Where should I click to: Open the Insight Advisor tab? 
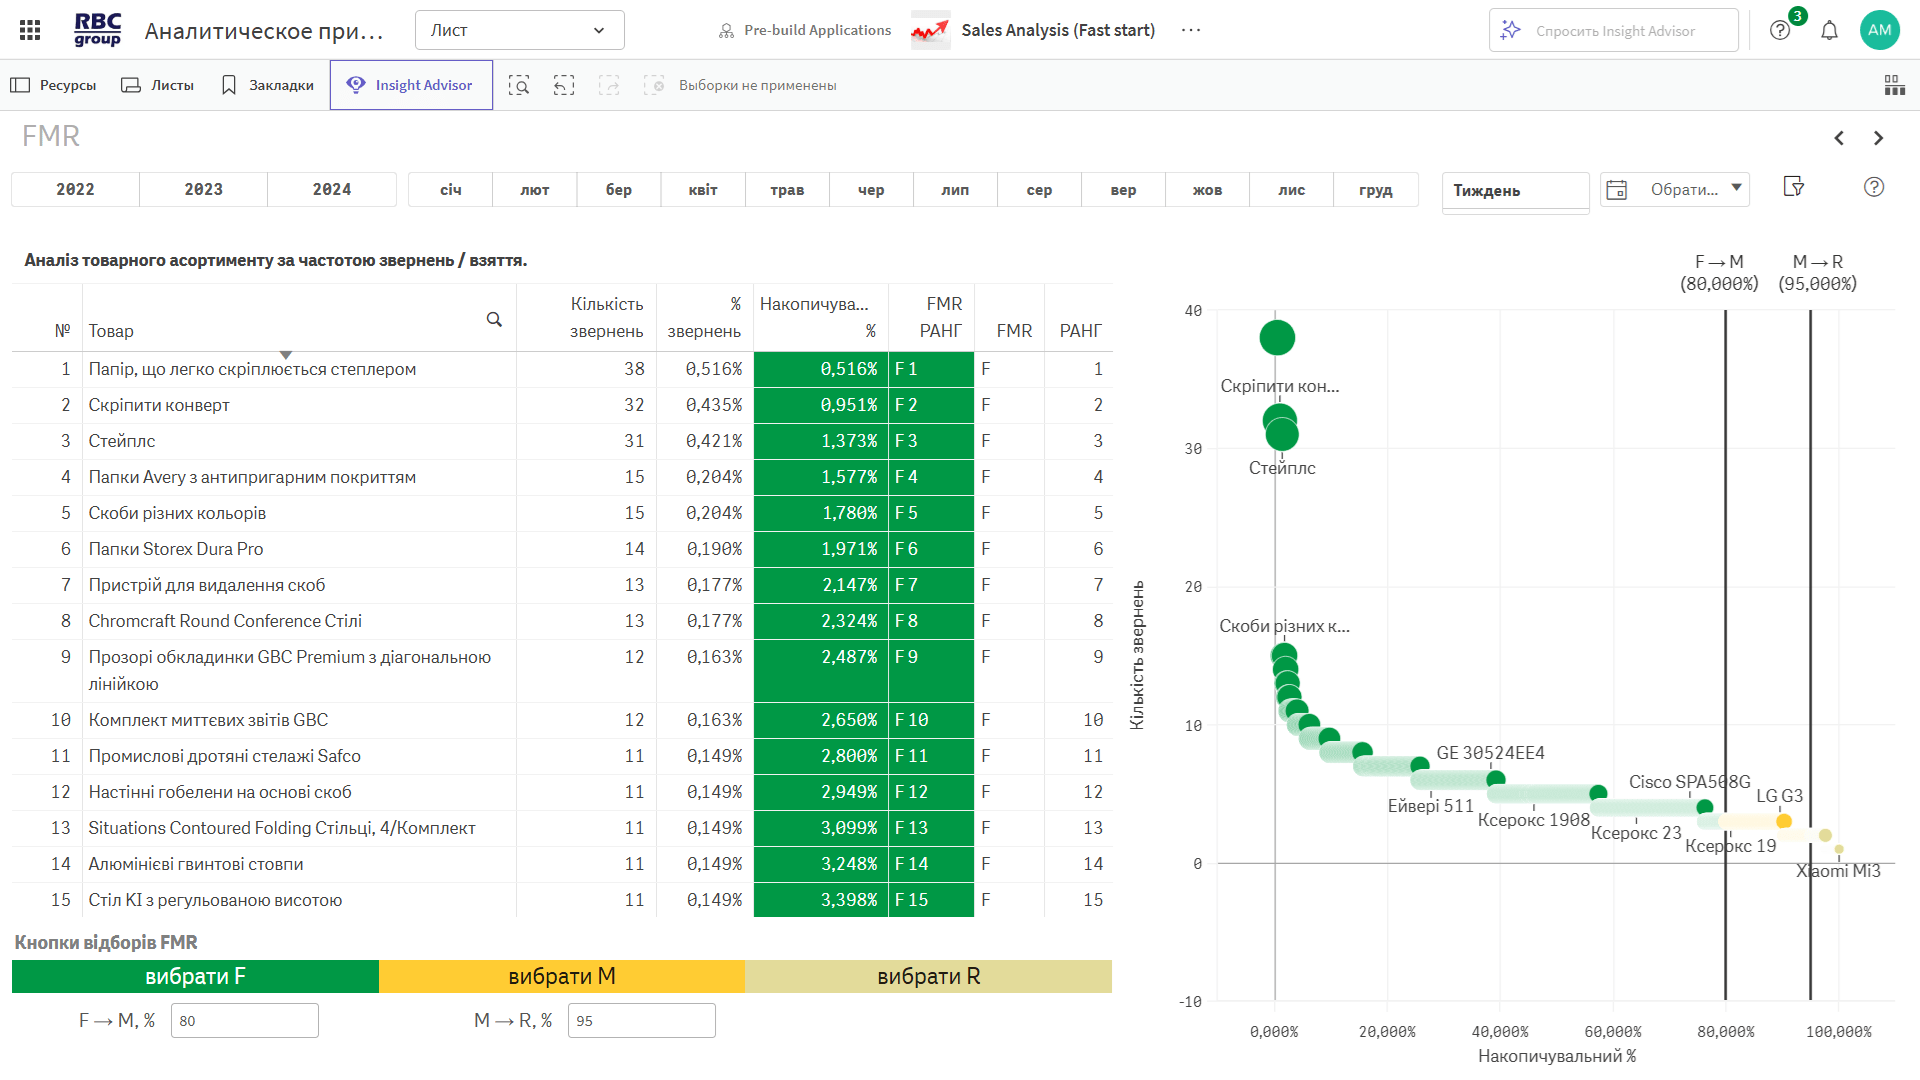point(411,85)
